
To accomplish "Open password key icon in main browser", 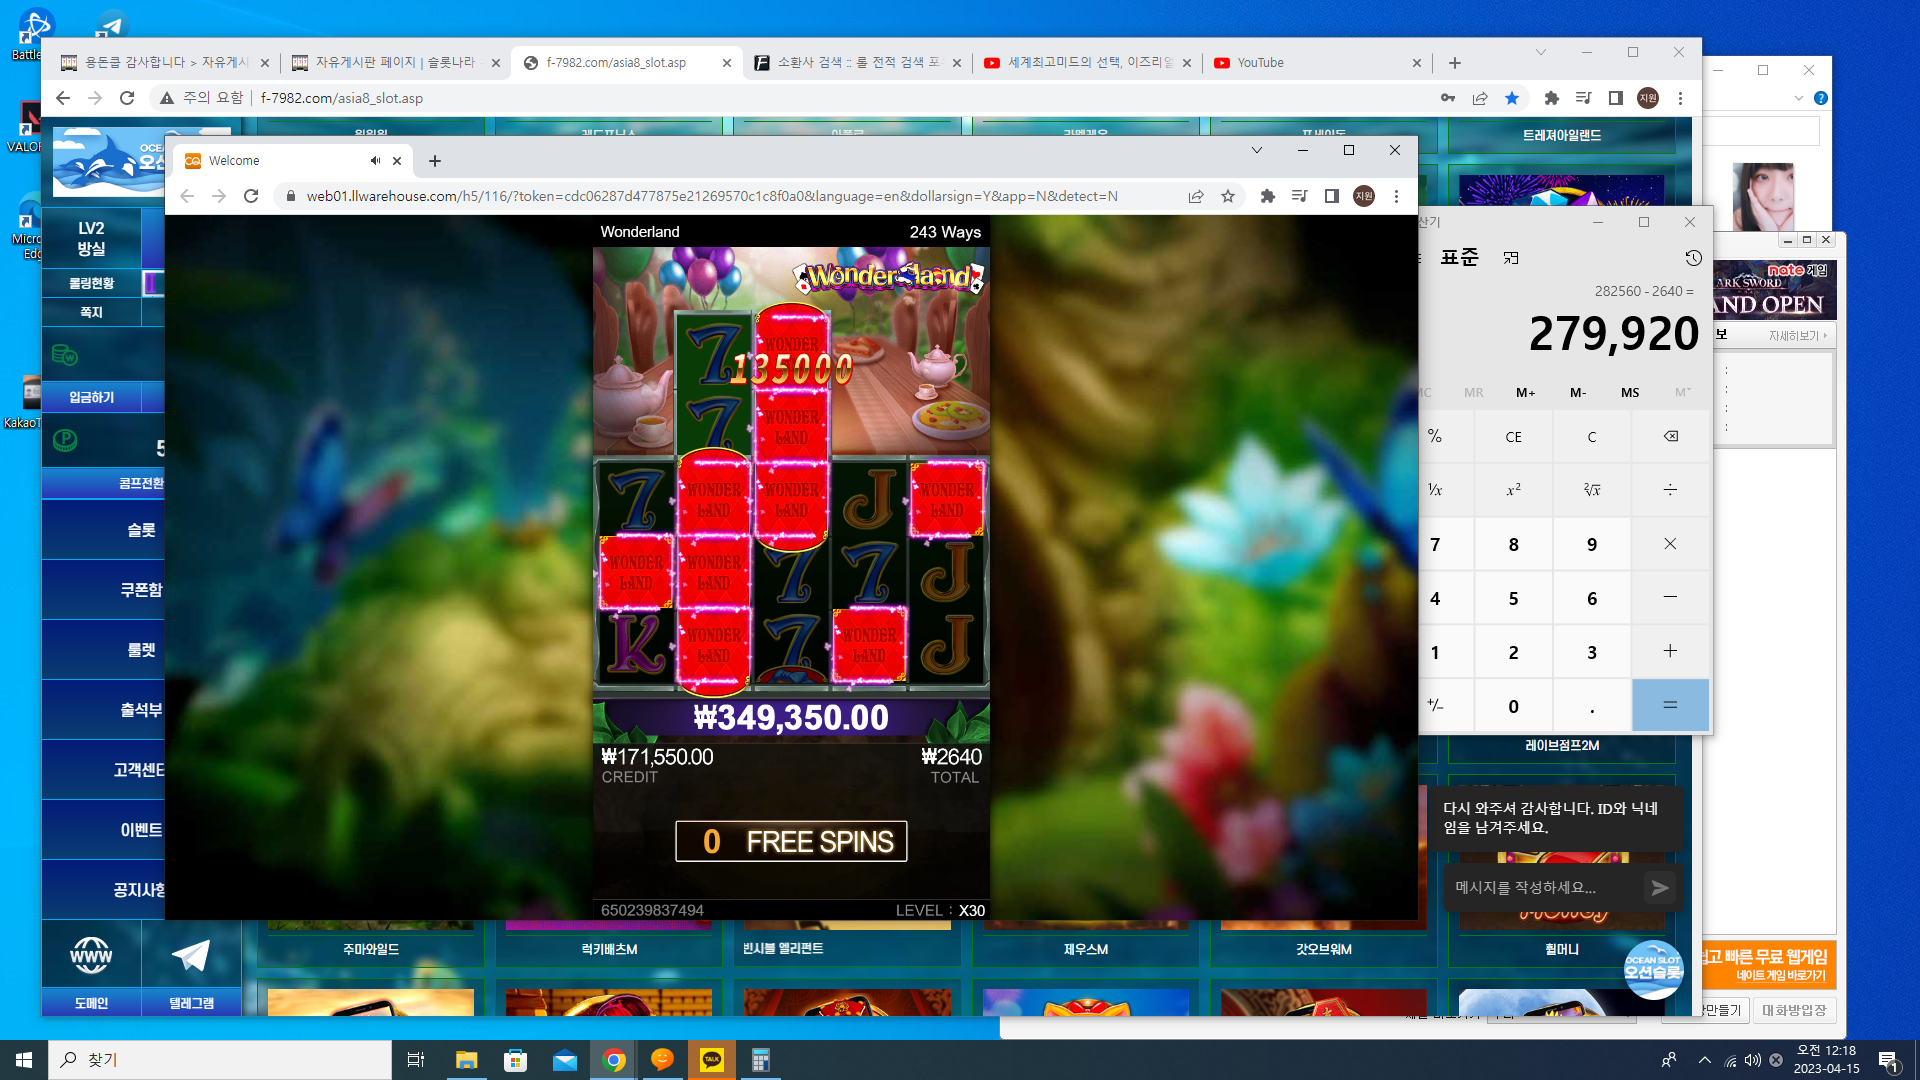I will click(x=1448, y=98).
